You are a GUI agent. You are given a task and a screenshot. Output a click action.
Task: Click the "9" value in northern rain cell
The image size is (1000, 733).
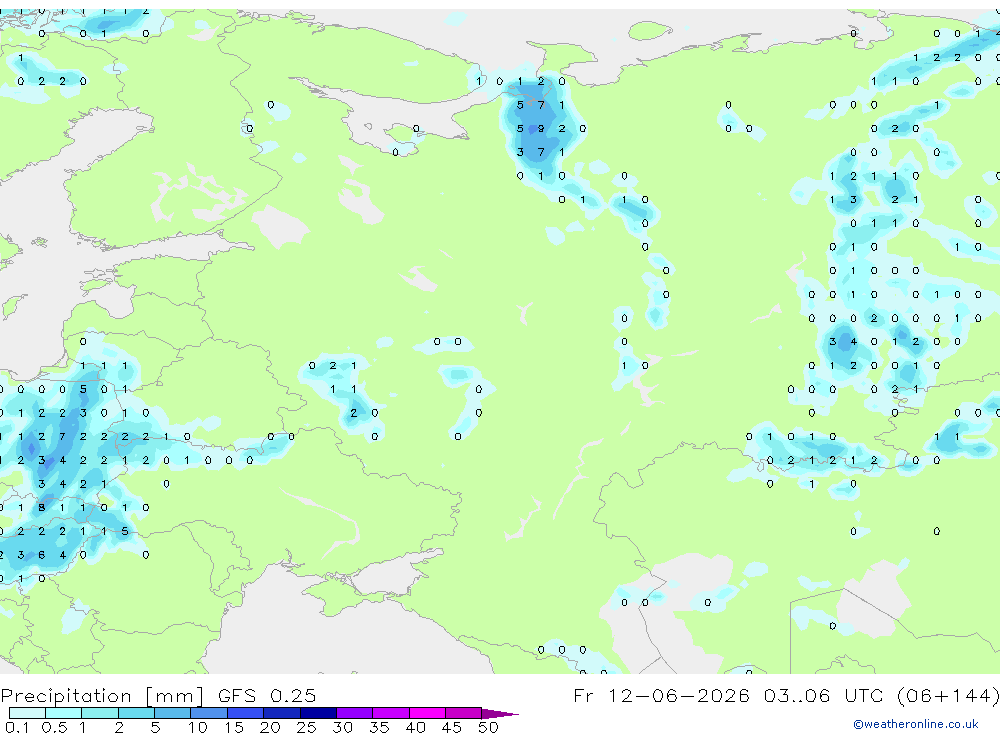pos(541,129)
